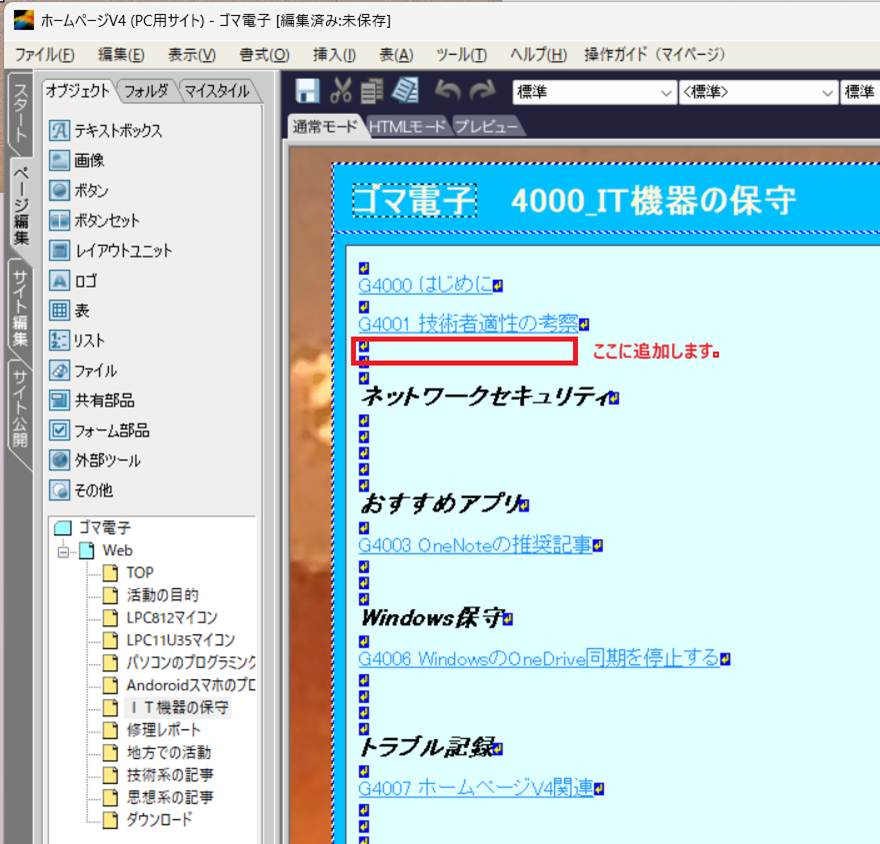Click the G4001 技術者適性の考察 link
Screen dimensions: 880x844
pos(468,323)
